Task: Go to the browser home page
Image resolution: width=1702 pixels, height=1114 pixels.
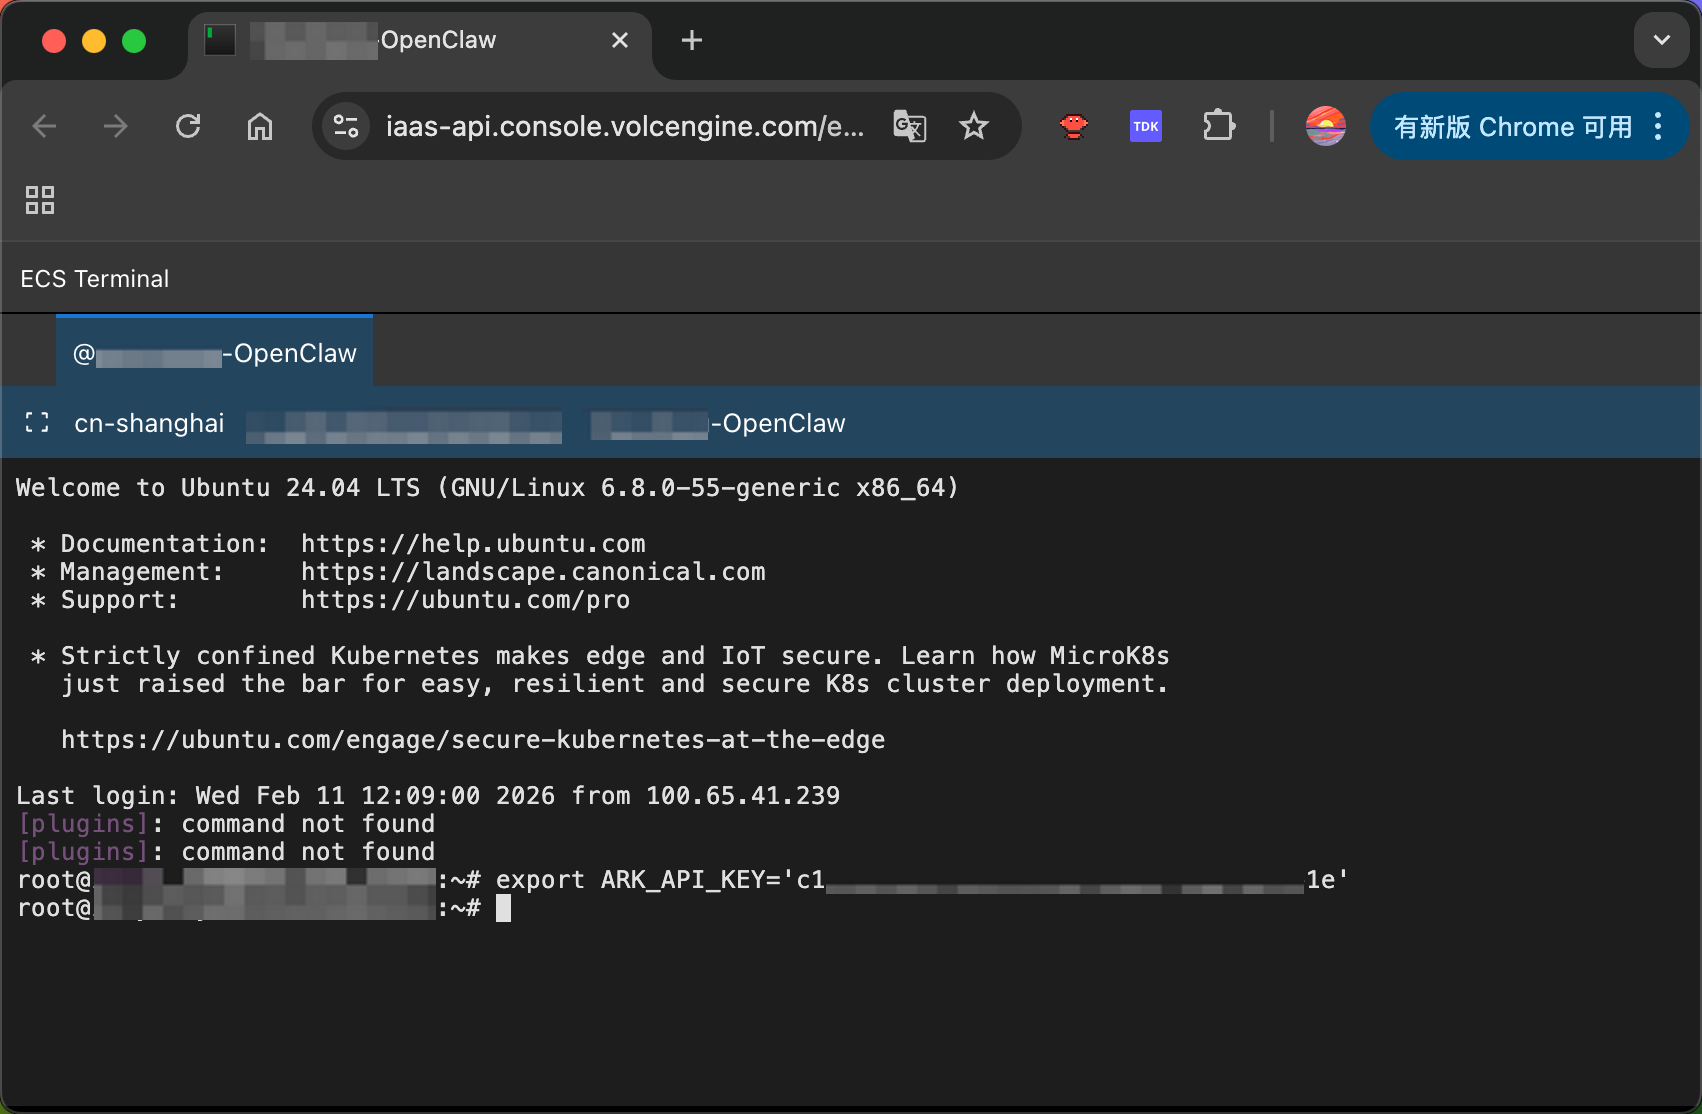Action: (x=260, y=126)
